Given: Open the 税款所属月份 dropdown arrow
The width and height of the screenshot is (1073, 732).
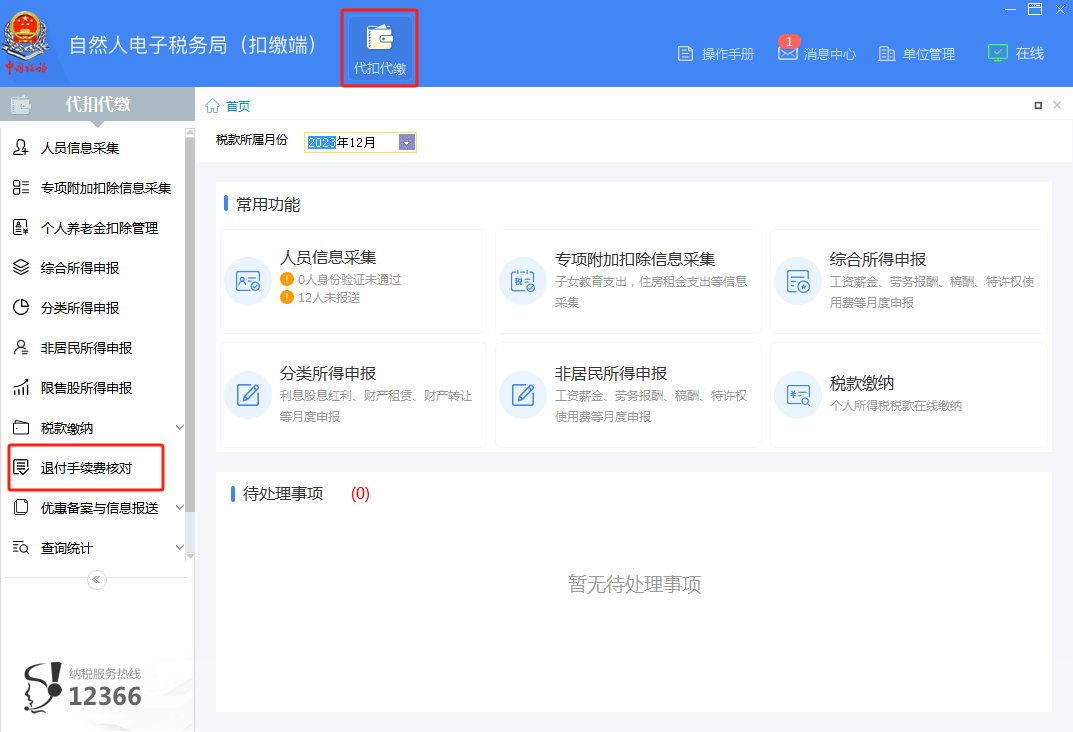Looking at the screenshot, I should tap(406, 142).
